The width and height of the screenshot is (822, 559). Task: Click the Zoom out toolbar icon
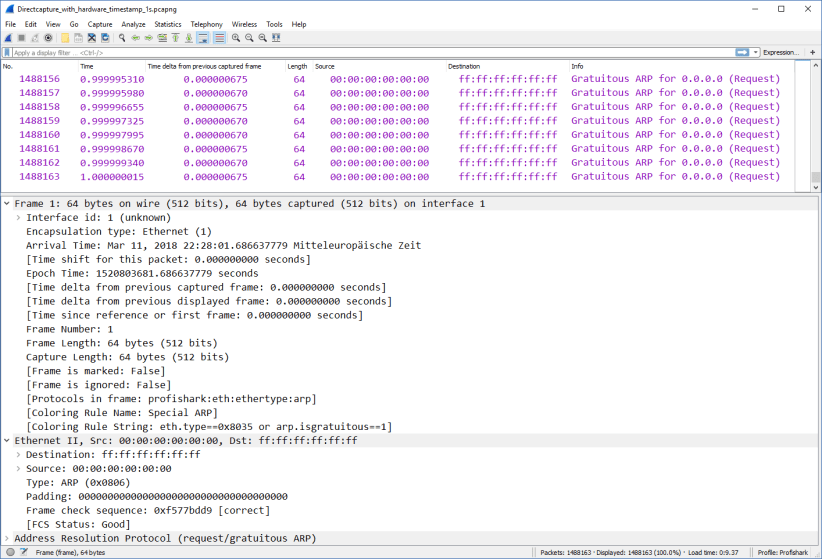249,38
